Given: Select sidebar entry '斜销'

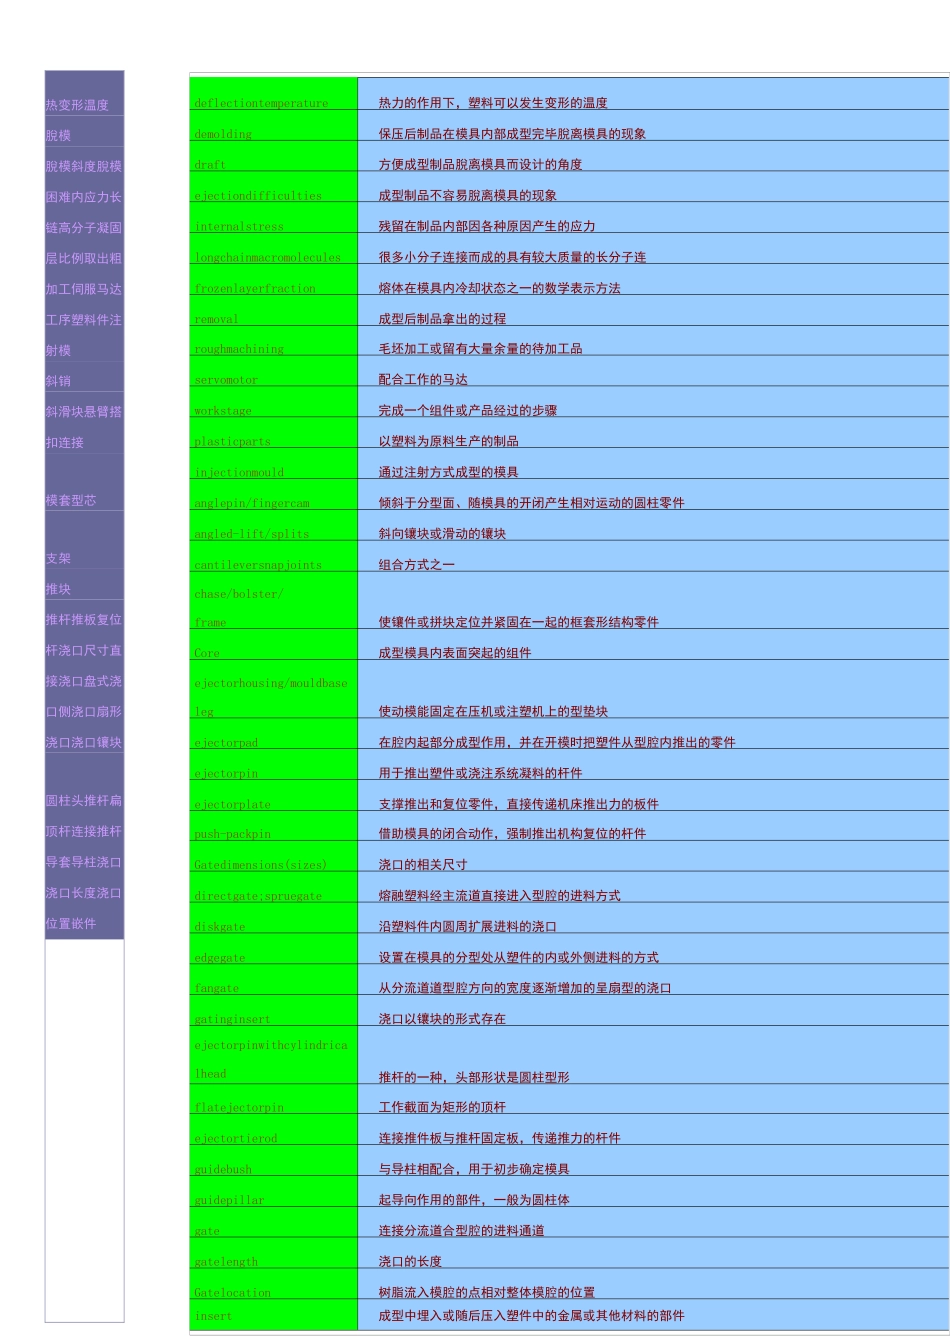Looking at the screenshot, I should [58, 381].
